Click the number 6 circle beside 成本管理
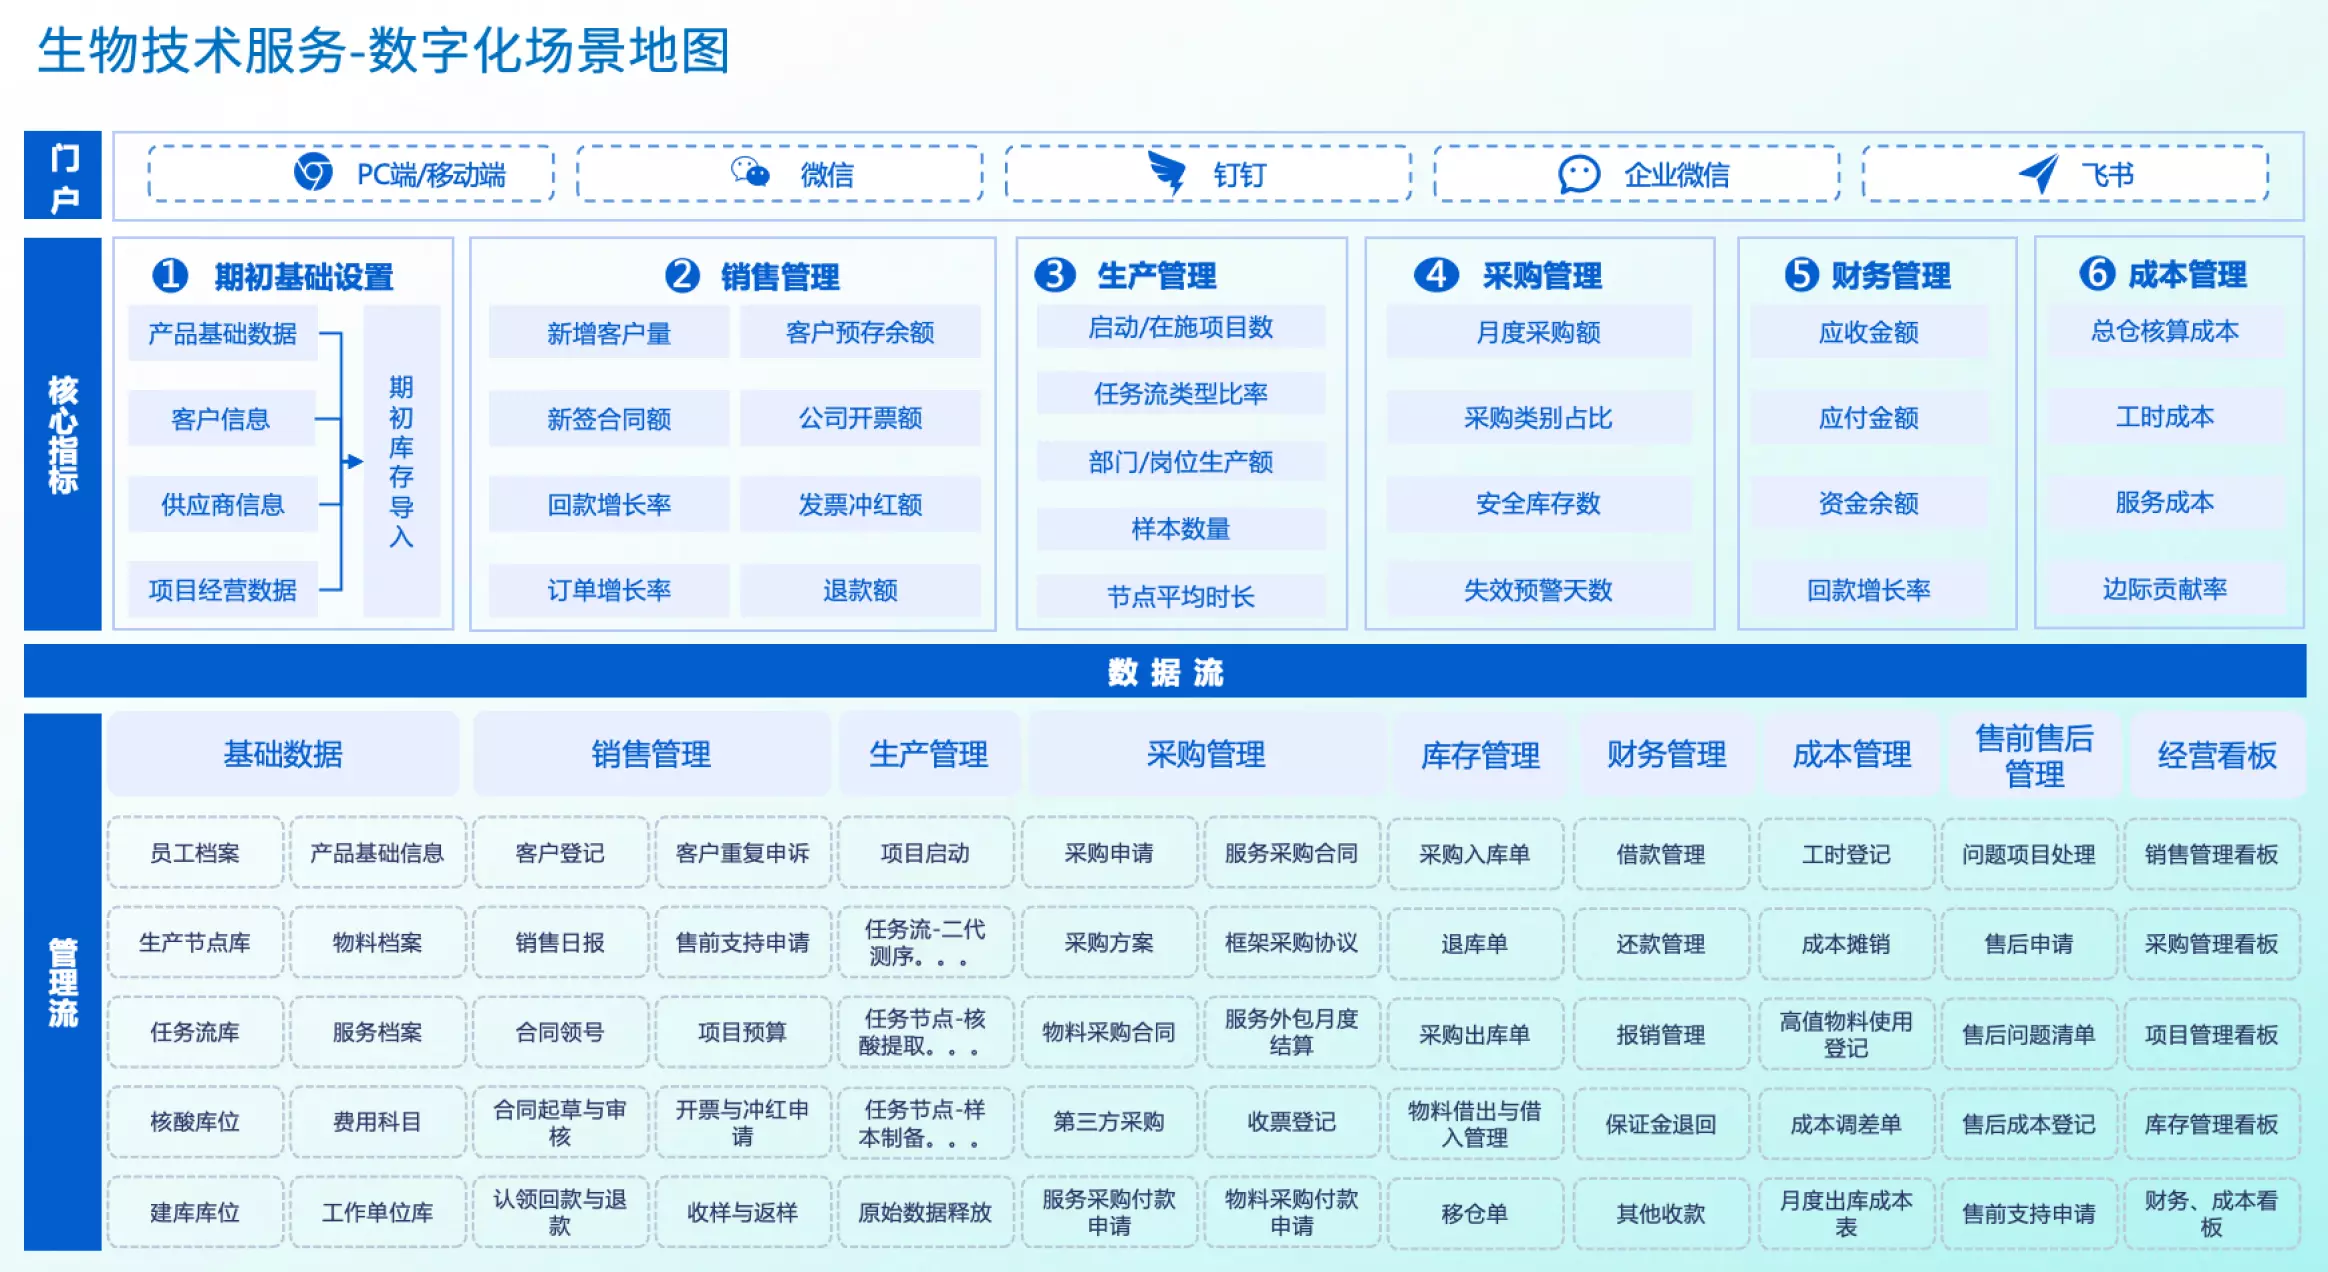The width and height of the screenshot is (2328, 1272). coord(2096,273)
